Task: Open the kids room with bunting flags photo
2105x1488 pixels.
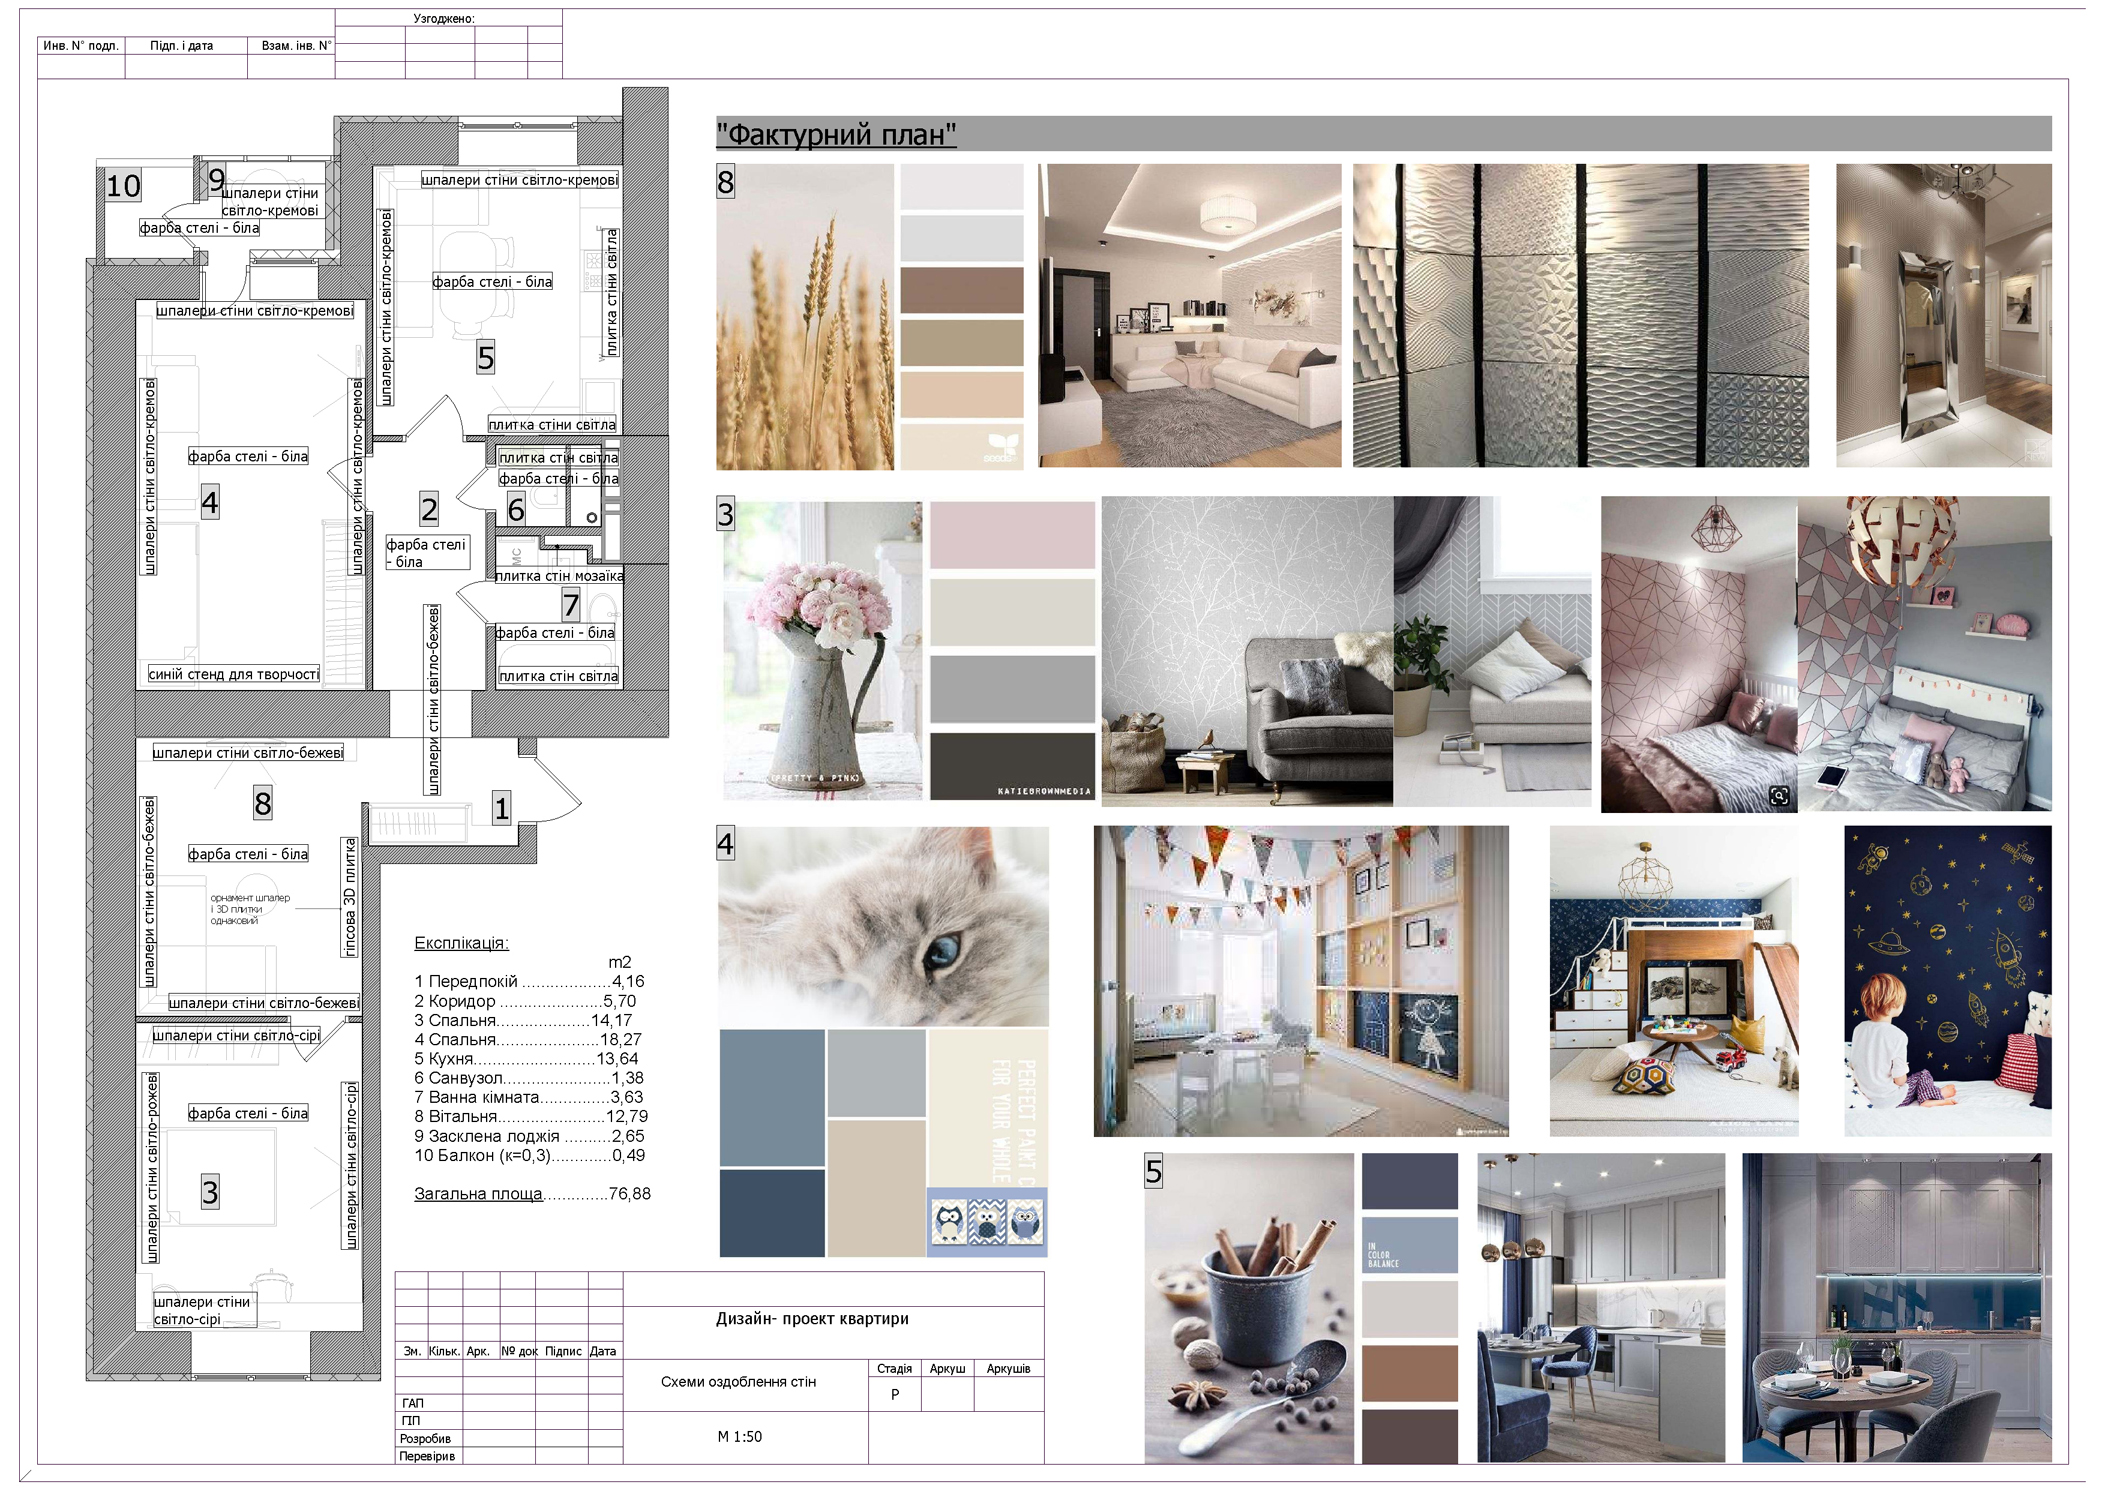Action: (x=1301, y=981)
